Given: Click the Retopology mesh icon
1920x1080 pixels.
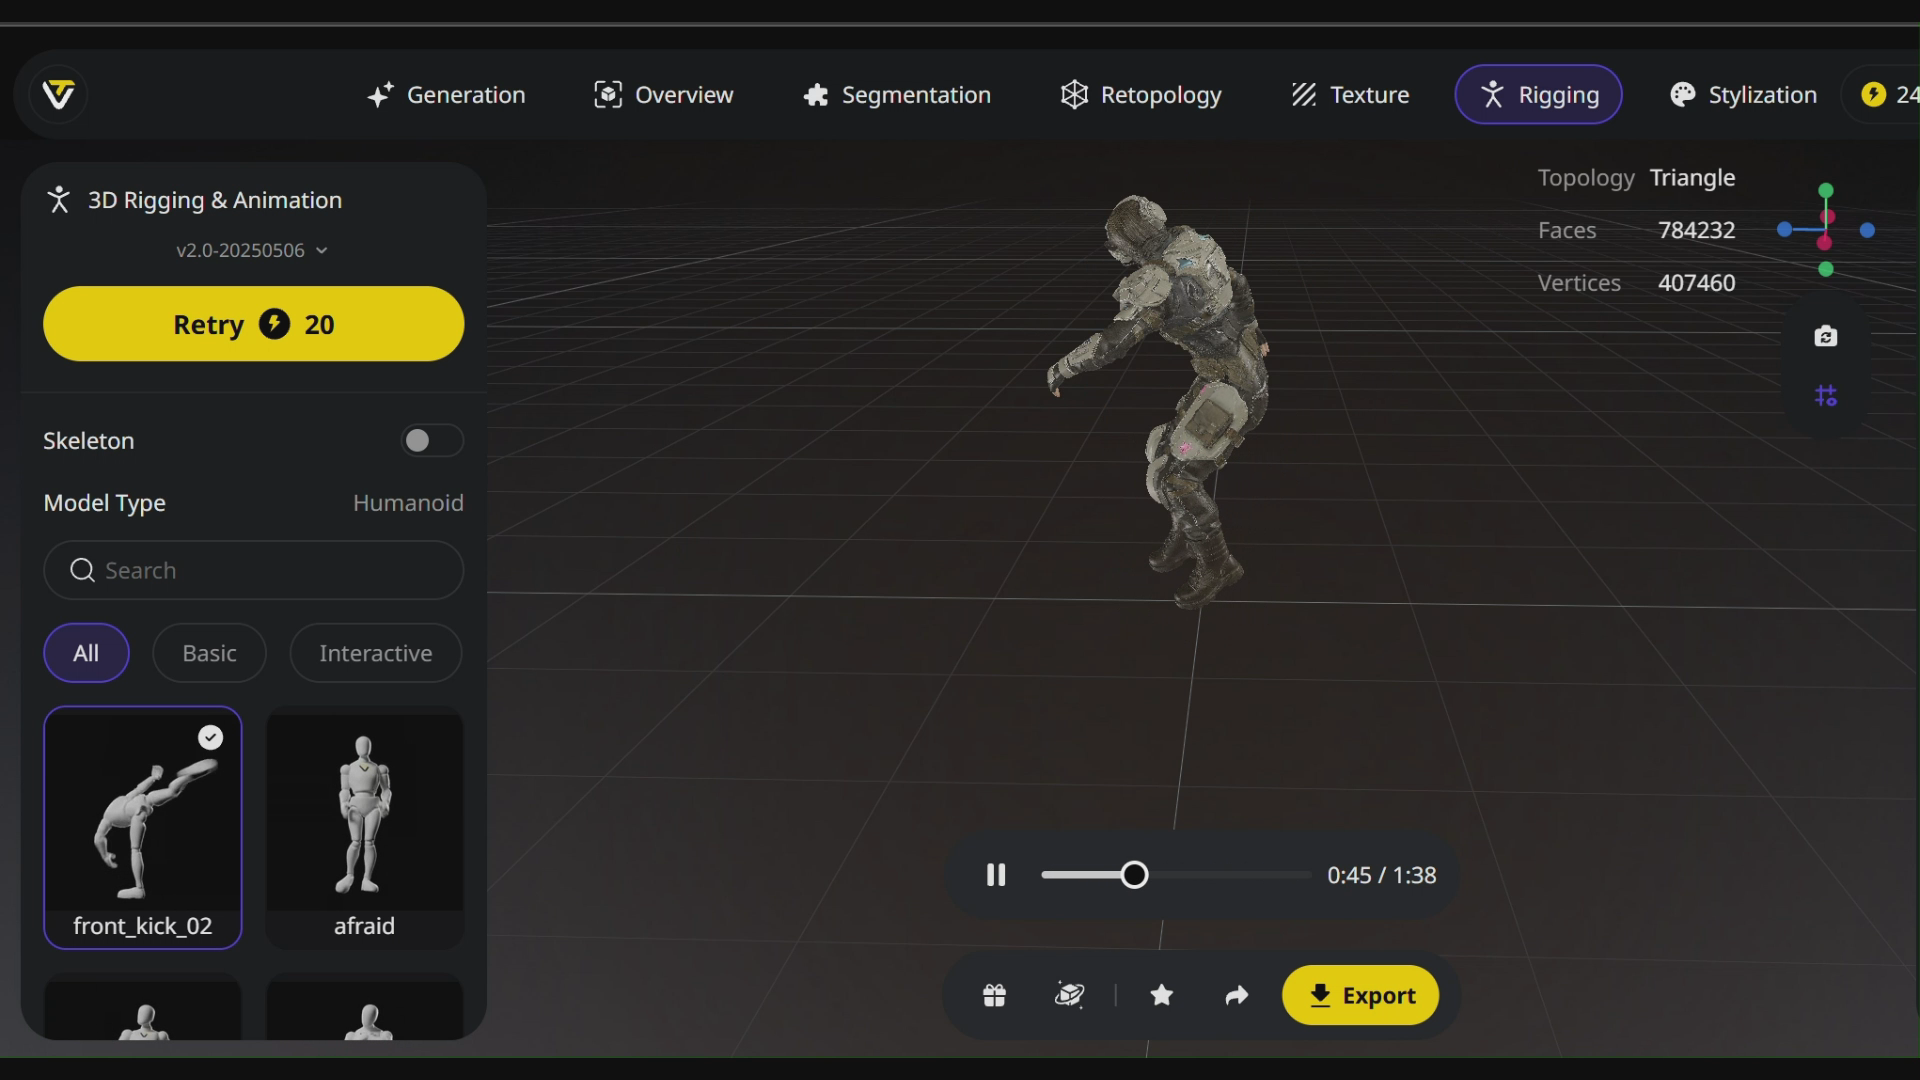Looking at the screenshot, I should click(x=1074, y=95).
